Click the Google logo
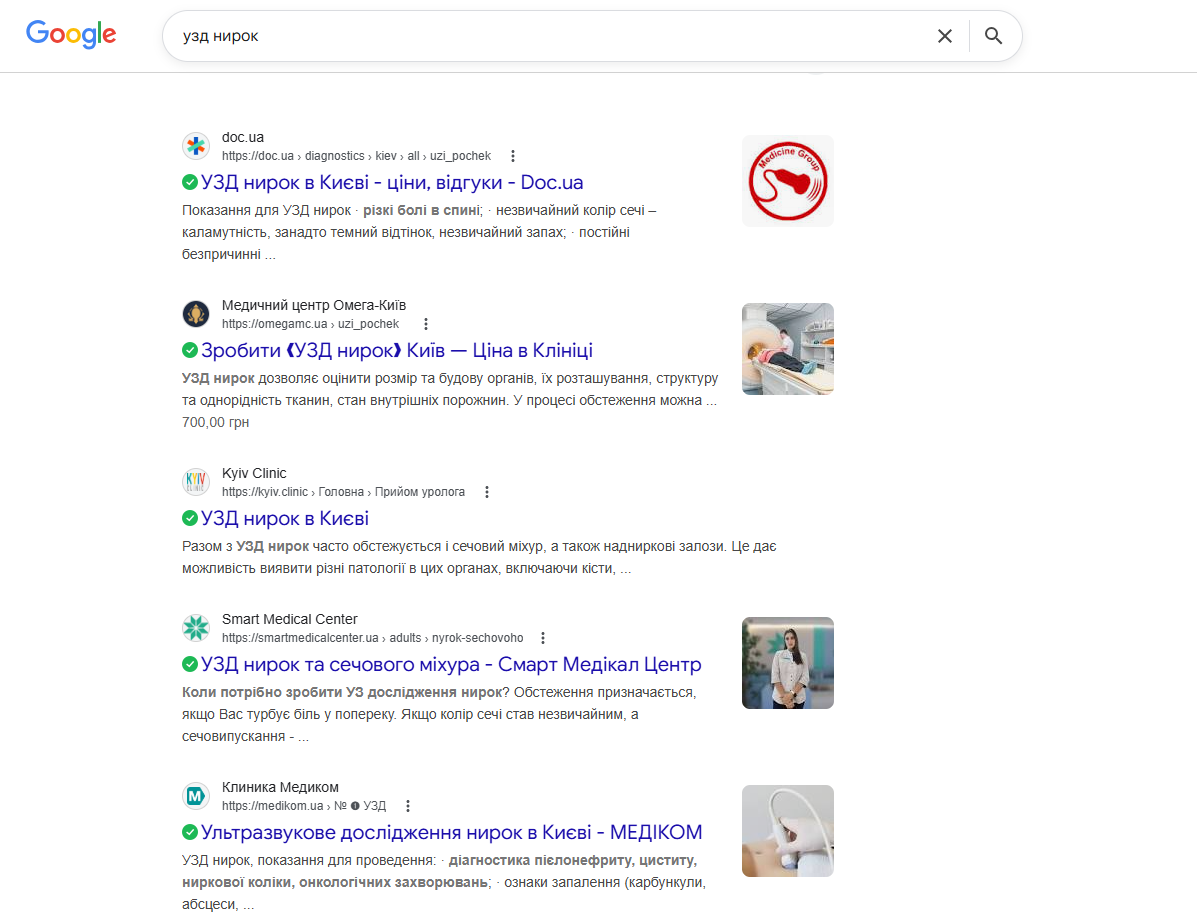This screenshot has height=918, width=1197. [x=71, y=34]
